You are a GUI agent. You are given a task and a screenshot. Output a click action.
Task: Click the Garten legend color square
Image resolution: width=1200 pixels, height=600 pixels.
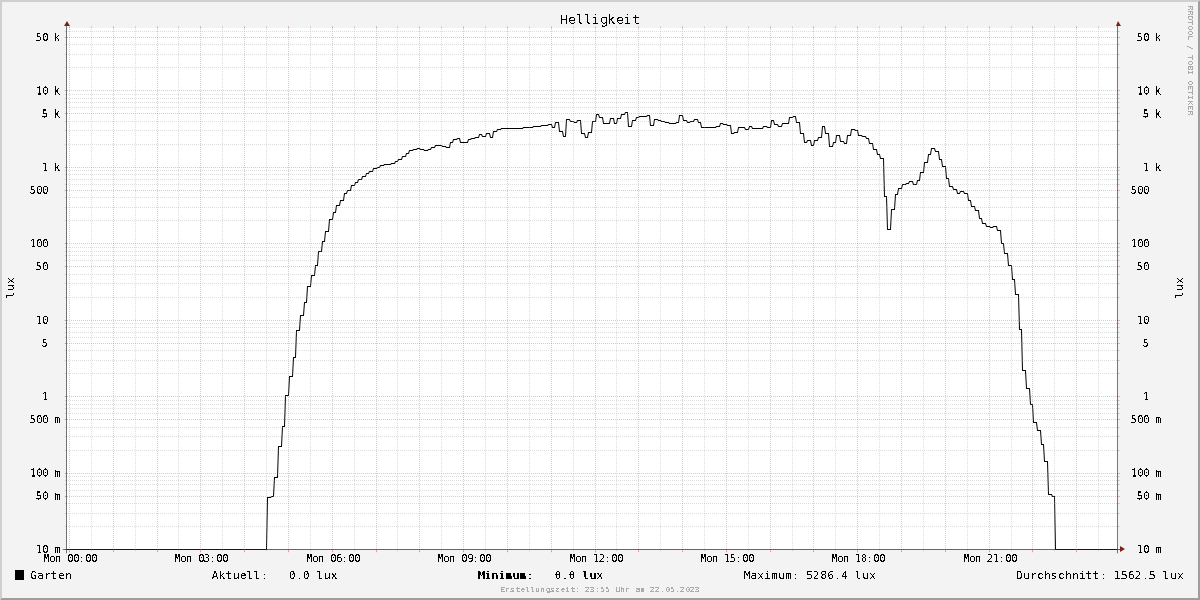coord(19,576)
